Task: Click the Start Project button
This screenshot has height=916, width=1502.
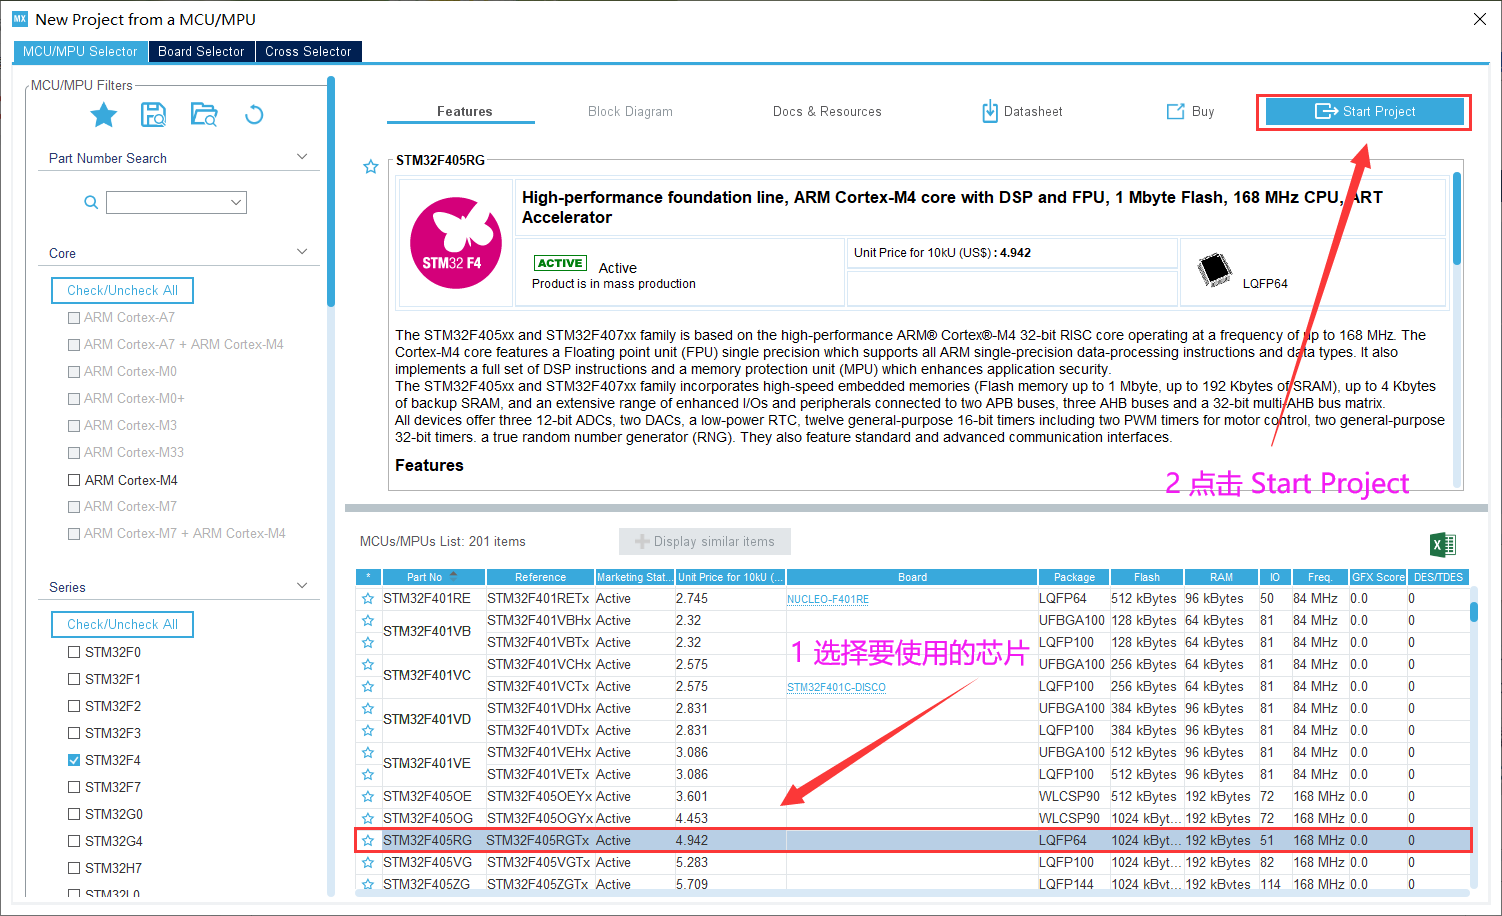Action: pos(1365,112)
